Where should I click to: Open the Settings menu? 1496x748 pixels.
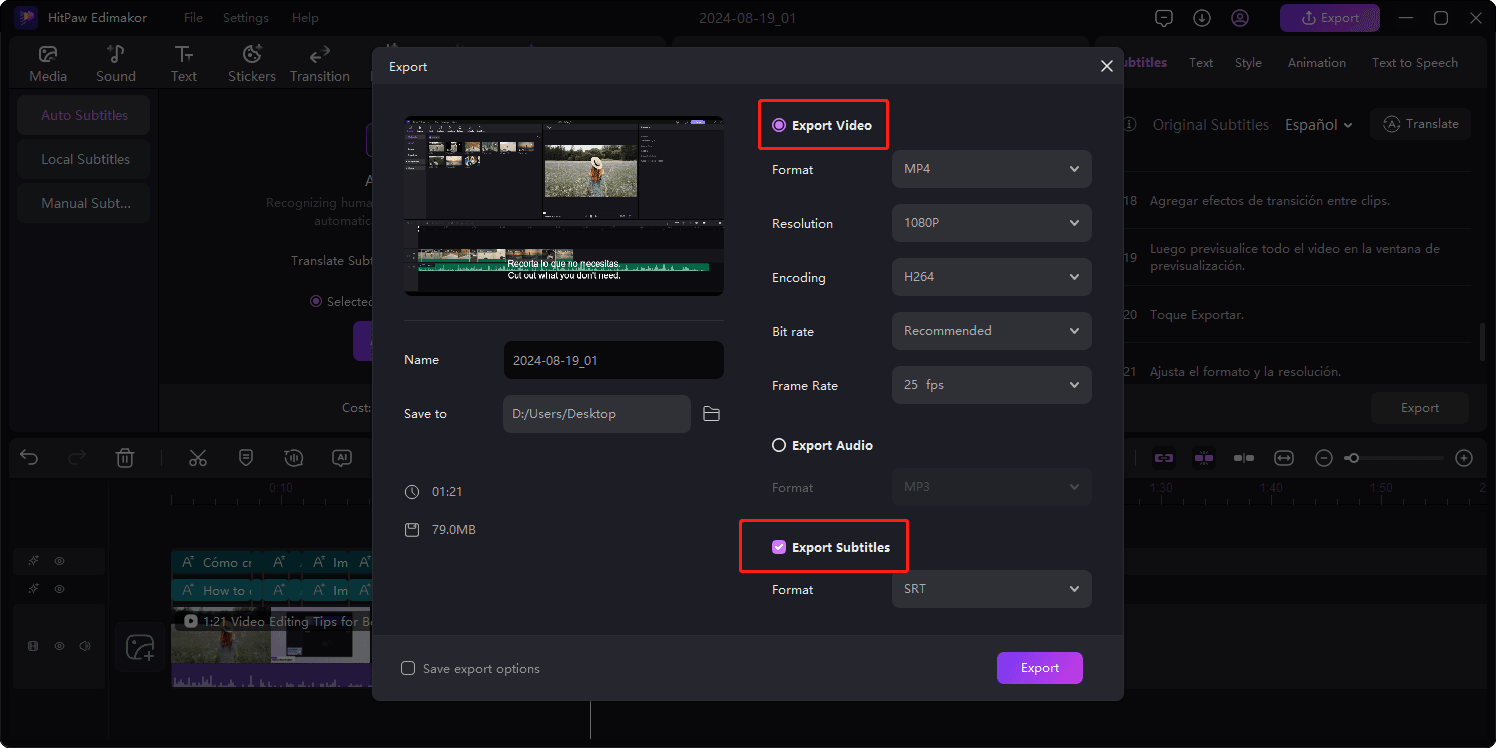tap(245, 17)
